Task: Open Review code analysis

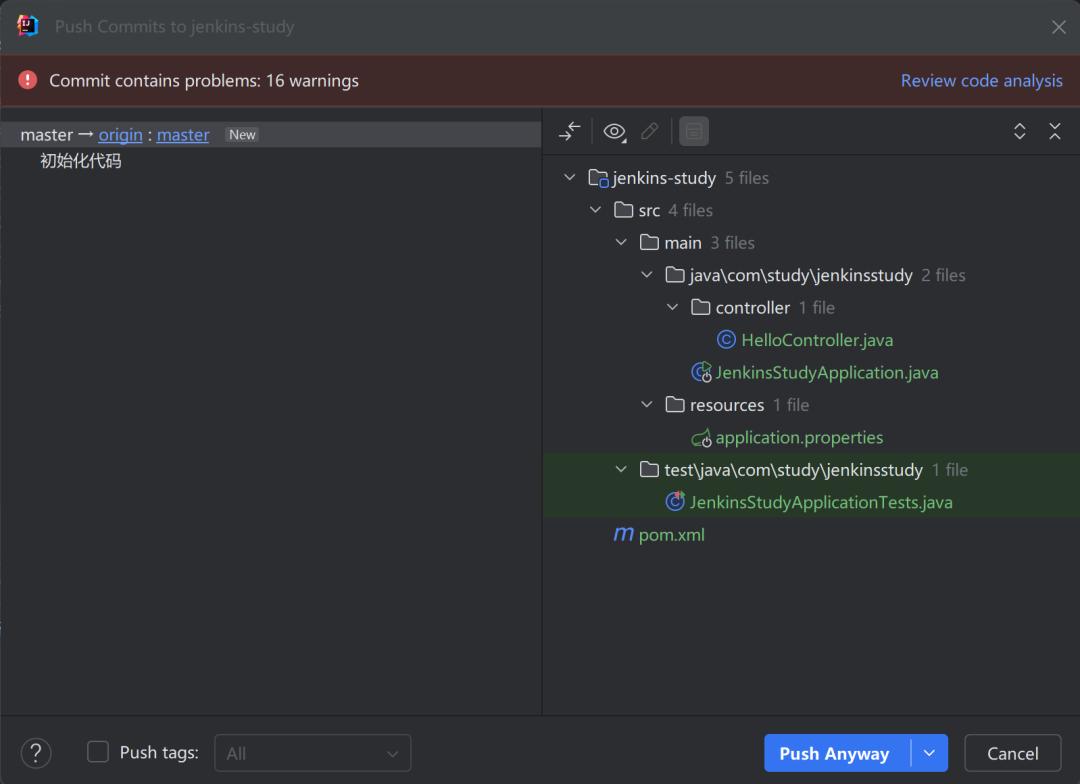Action: pyautogui.click(x=981, y=81)
